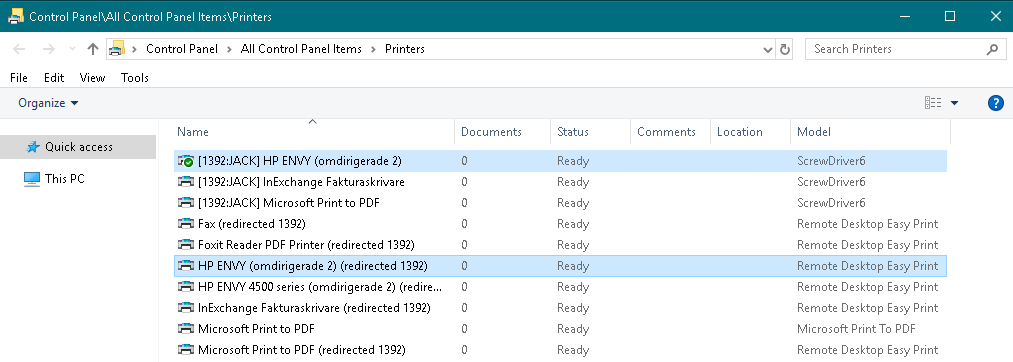Open the view options dropdown arrow

(954, 103)
